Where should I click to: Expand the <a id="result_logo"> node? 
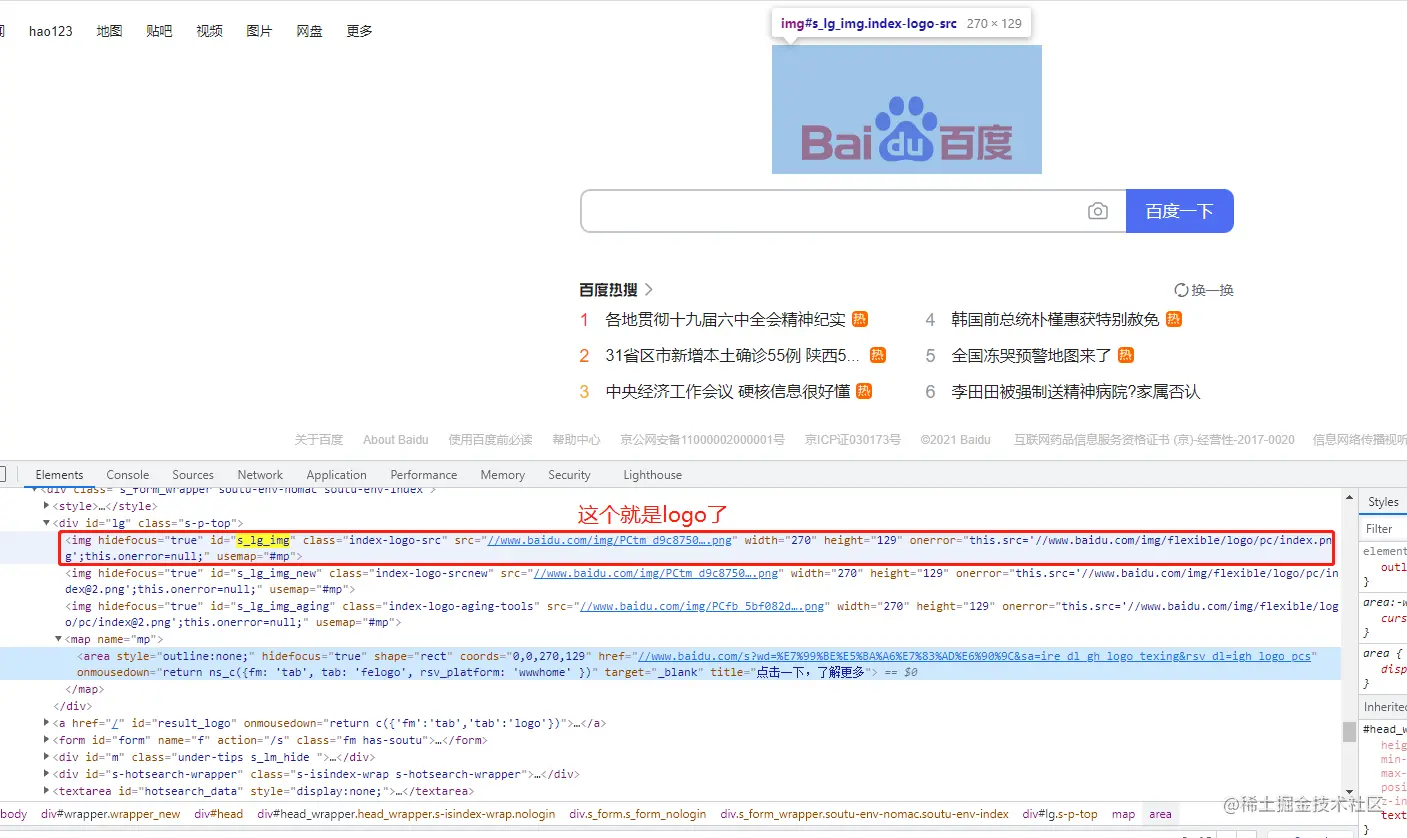46,723
